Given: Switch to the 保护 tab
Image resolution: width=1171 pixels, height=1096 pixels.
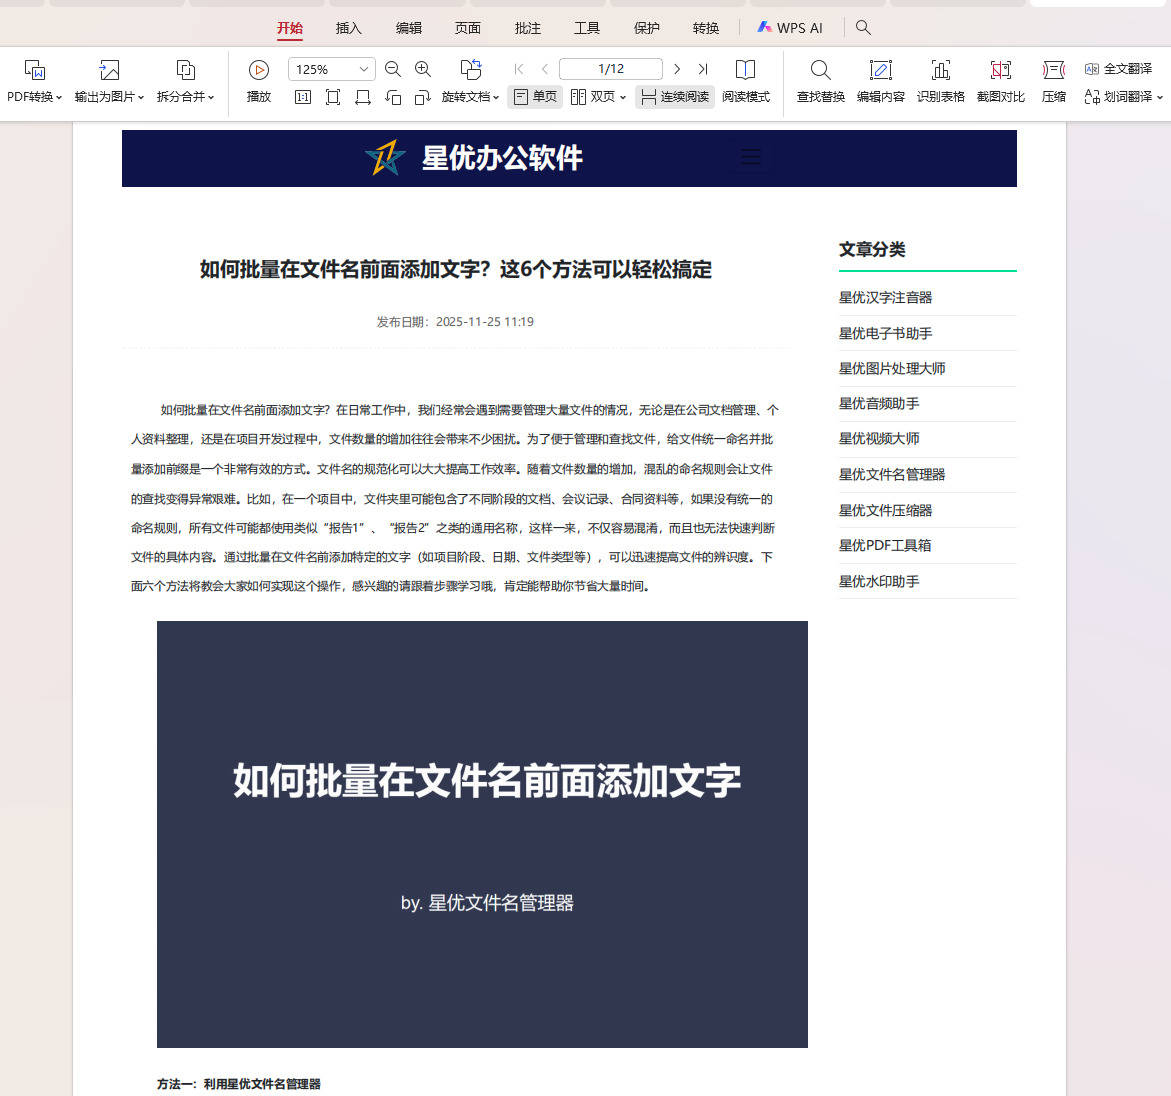Looking at the screenshot, I should (647, 28).
